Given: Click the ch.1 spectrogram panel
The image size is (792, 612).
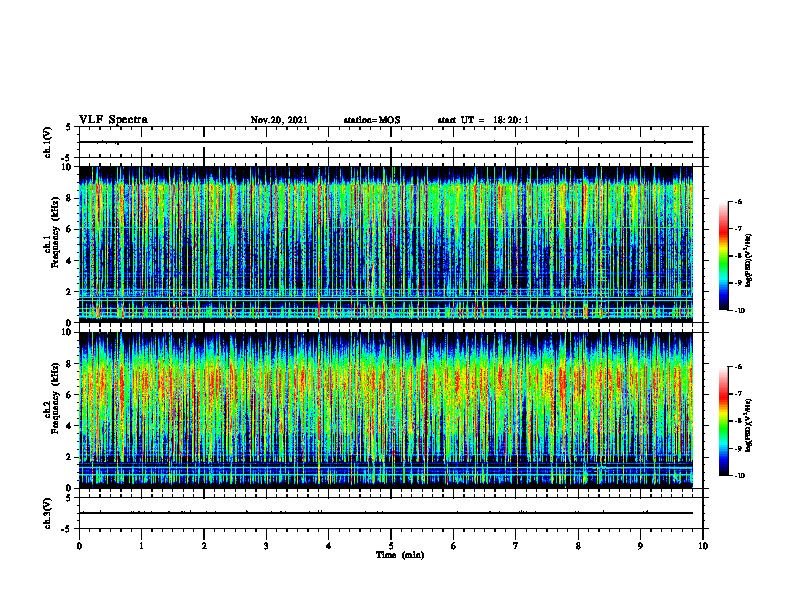Looking at the screenshot, I should (386, 244).
